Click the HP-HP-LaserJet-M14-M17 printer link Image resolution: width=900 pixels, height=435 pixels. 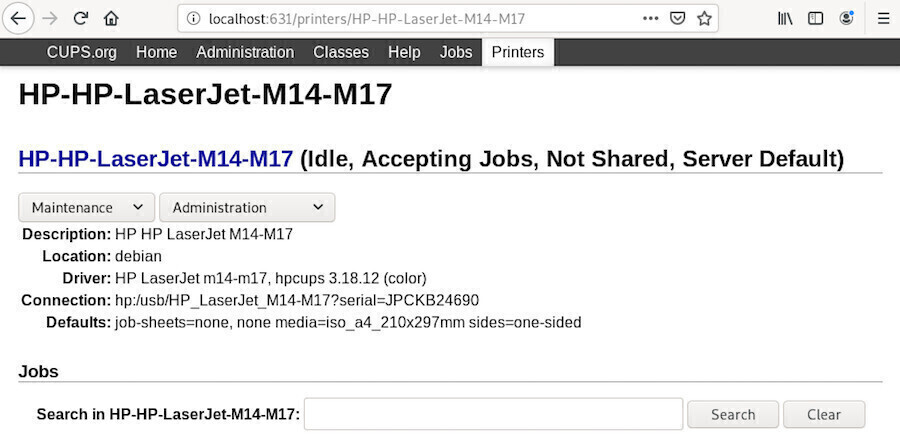[156, 158]
